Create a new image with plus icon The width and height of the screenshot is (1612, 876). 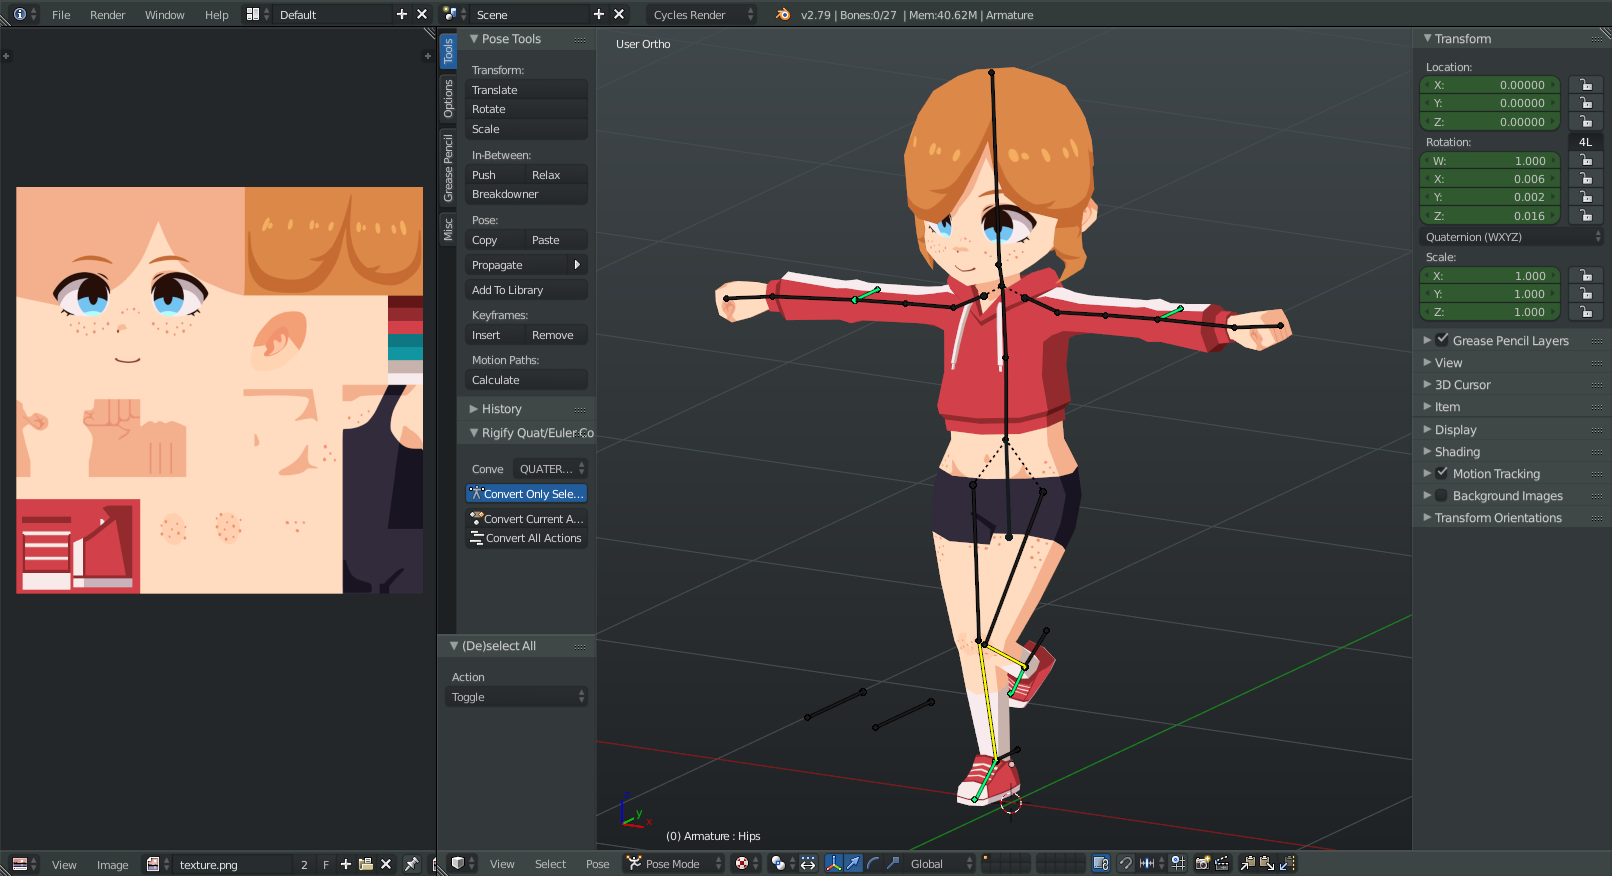(346, 864)
